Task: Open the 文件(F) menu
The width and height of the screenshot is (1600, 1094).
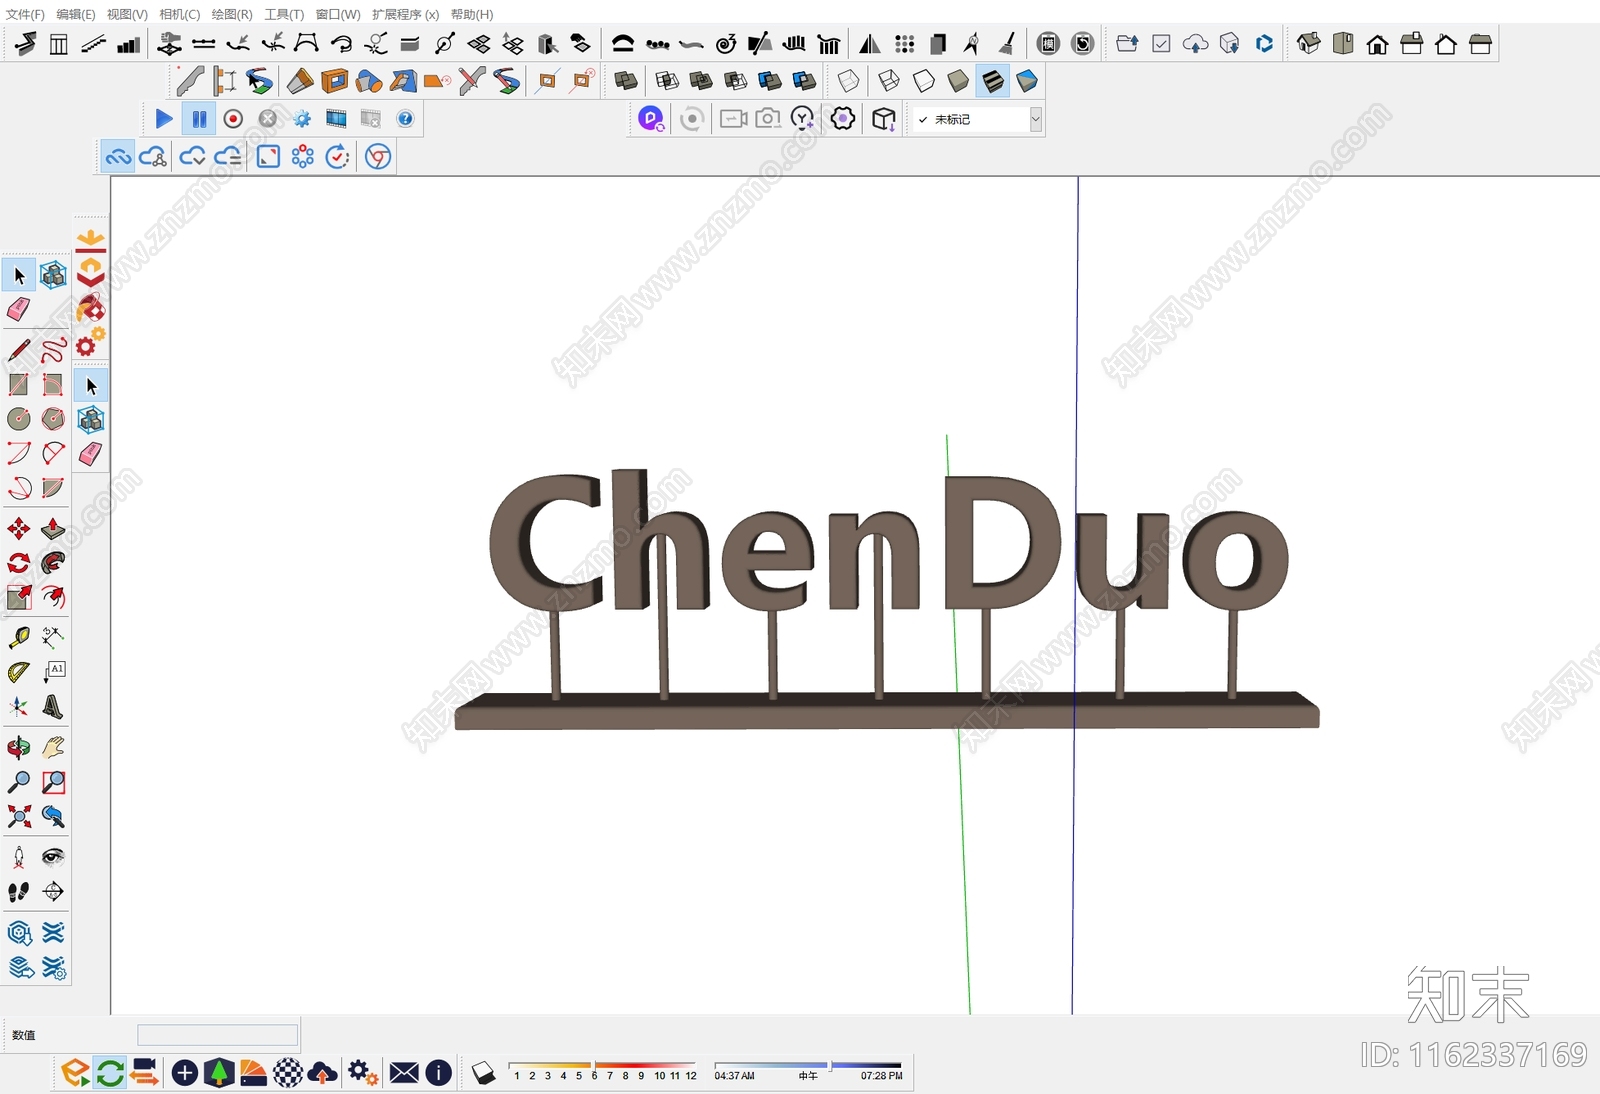Action: click(x=25, y=14)
